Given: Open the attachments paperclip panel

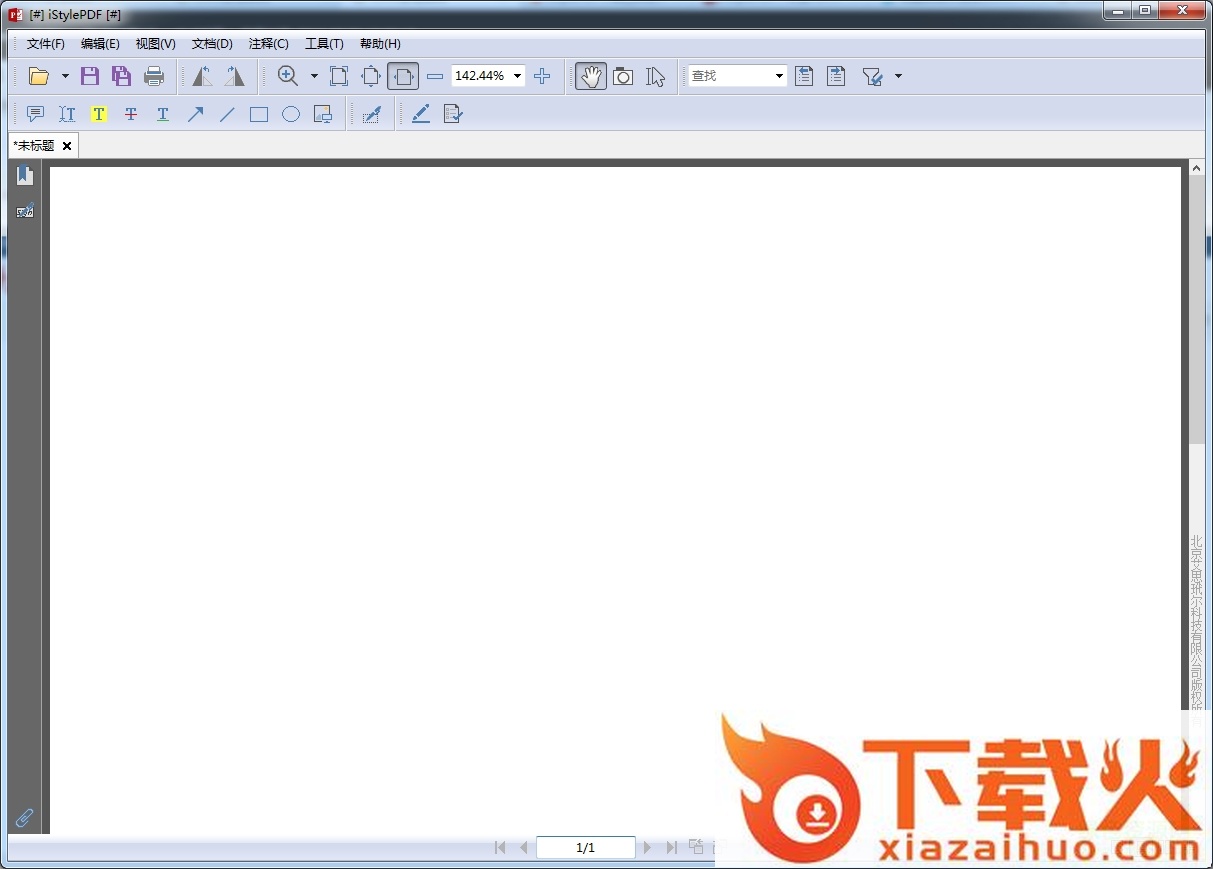Looking at the screenshot, I should pyautogui.click(x=25, y=817).
